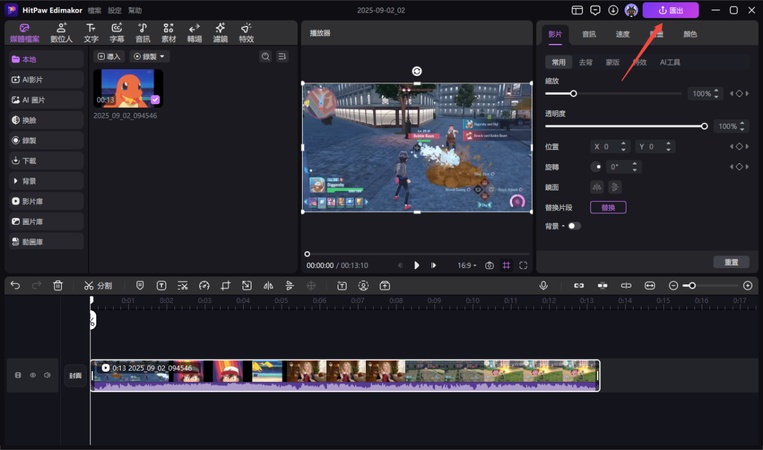Screen dimensions: 763x450
Task: Zoom out timeline with minus icon
Action: [x=673, y=286]
